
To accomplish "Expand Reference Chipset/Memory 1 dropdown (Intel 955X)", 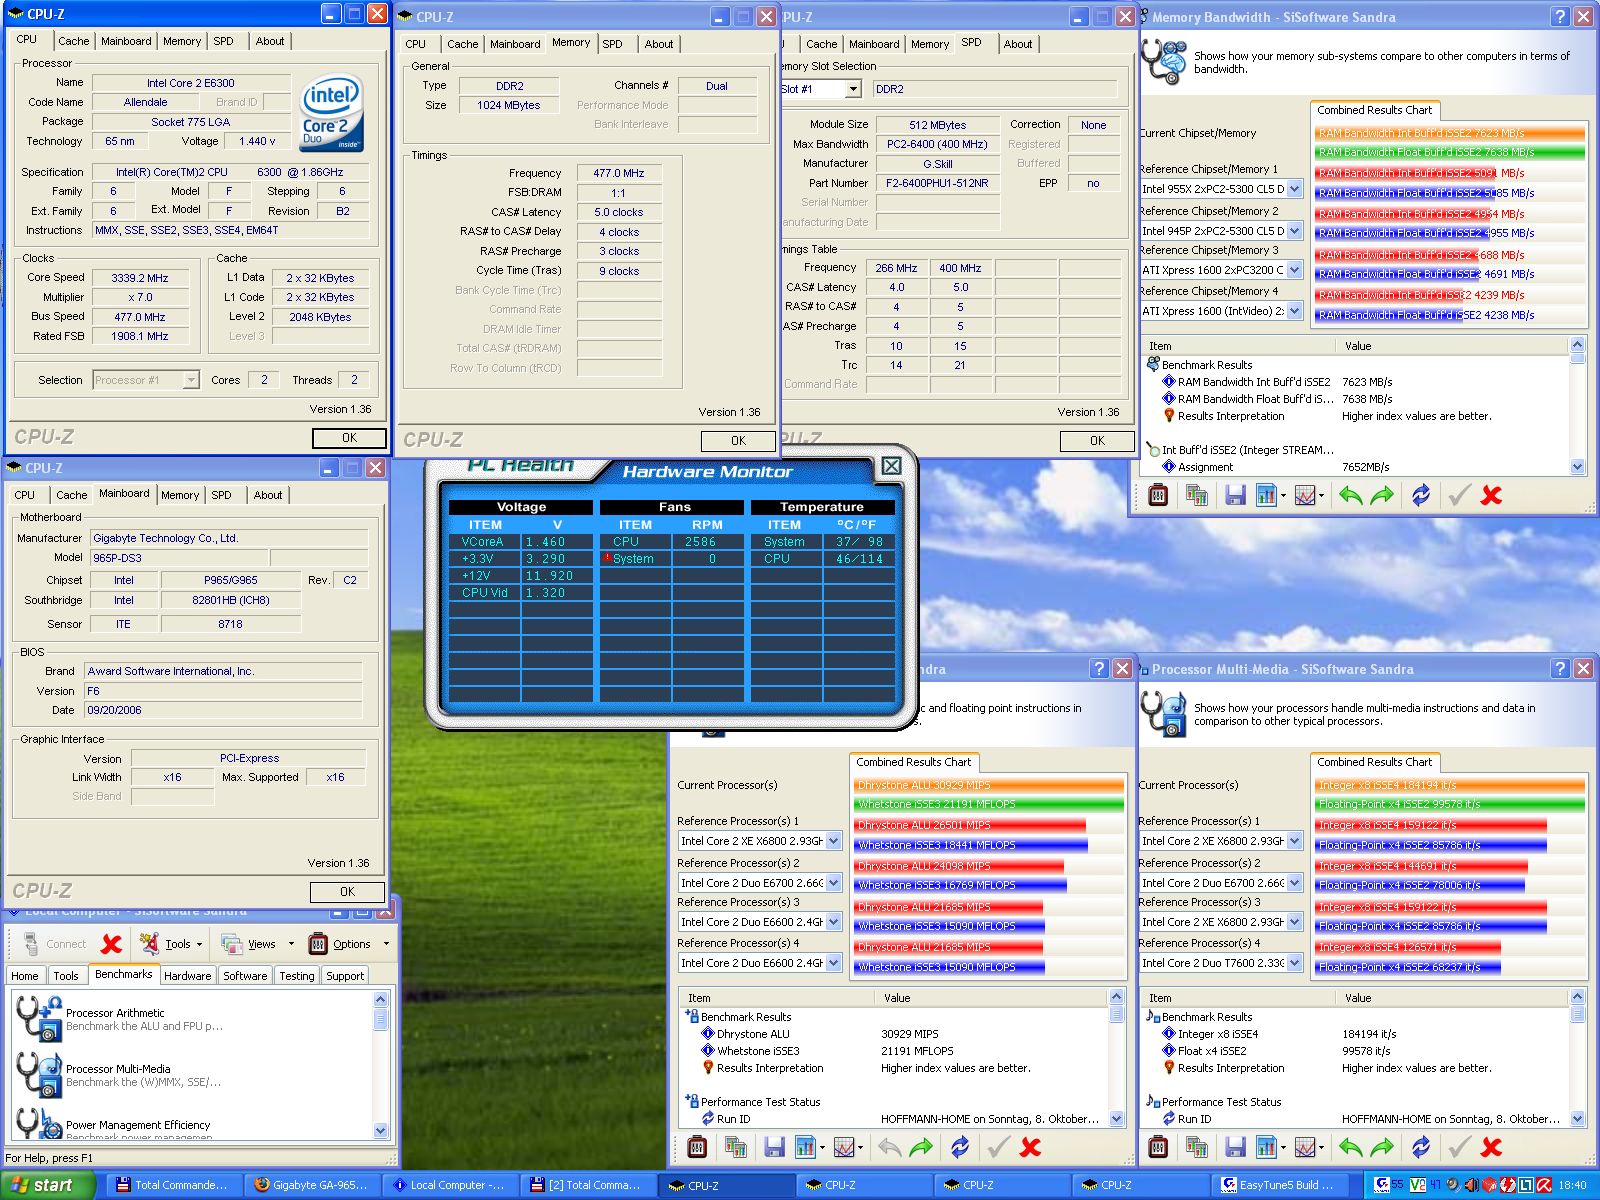I will pos(1294,189).
